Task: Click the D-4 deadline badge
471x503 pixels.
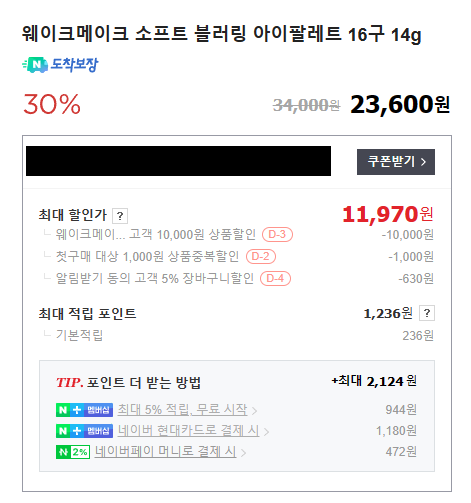Action: coord(275,278)
